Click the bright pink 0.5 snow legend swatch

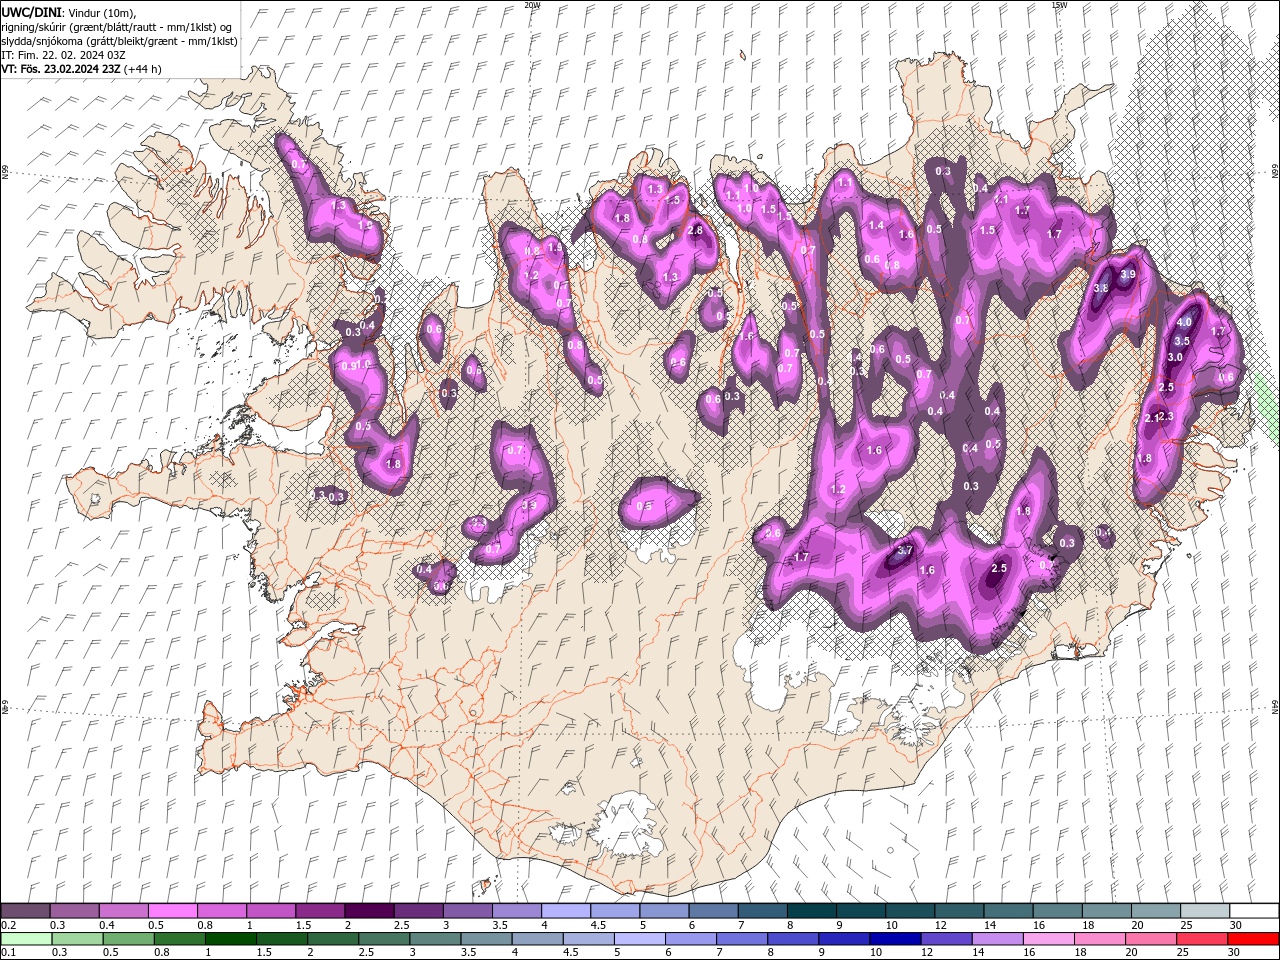[x=172, y=911]
